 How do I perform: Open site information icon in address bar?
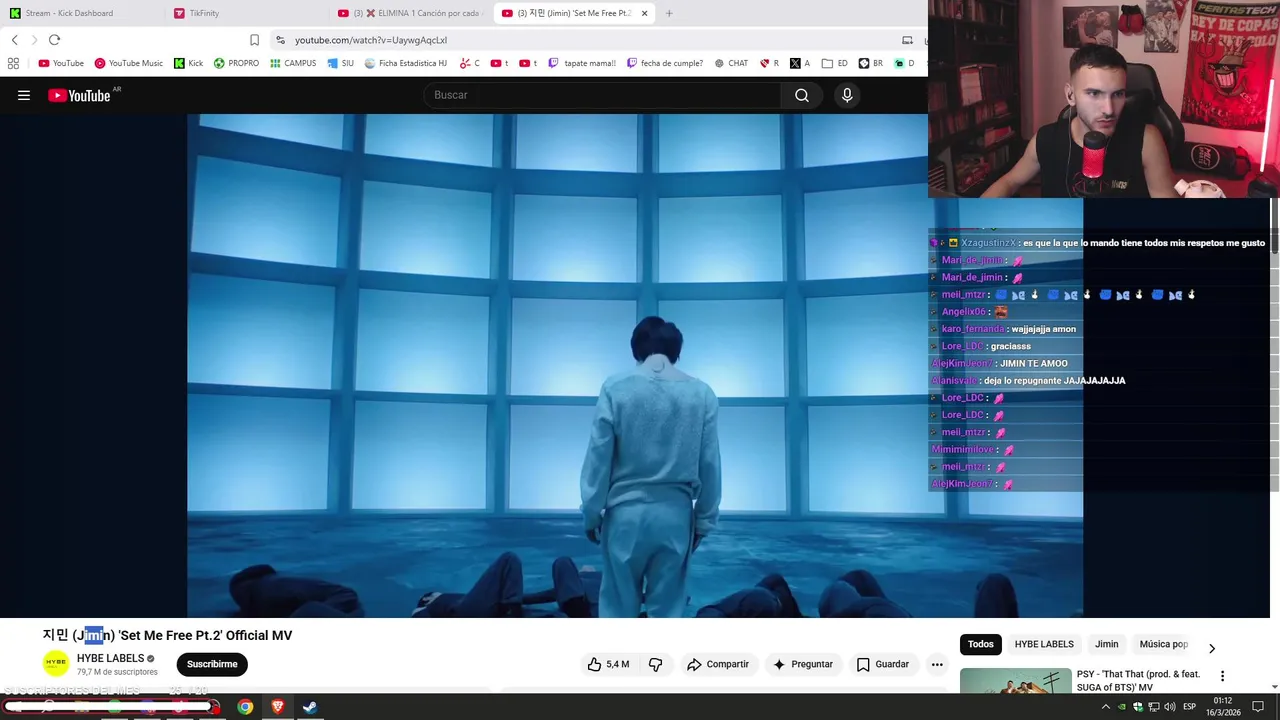[x=280, y=40]
